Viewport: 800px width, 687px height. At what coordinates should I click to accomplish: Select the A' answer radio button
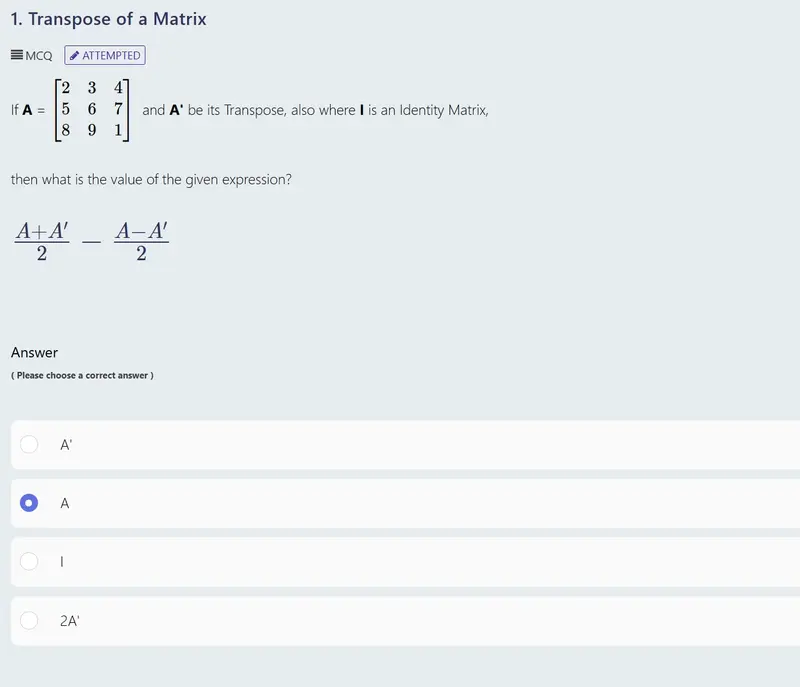29,444
